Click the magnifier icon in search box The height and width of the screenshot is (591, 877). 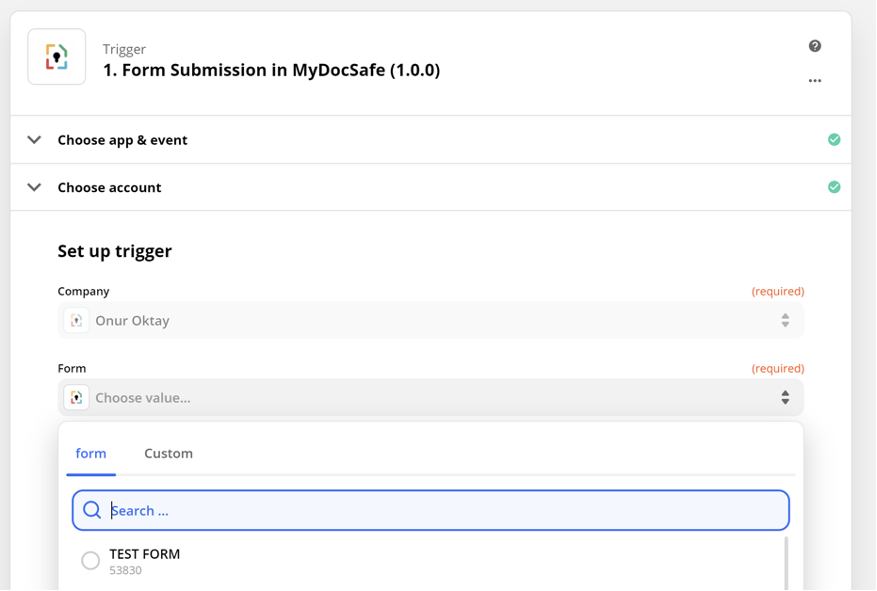tap(92, 510)
